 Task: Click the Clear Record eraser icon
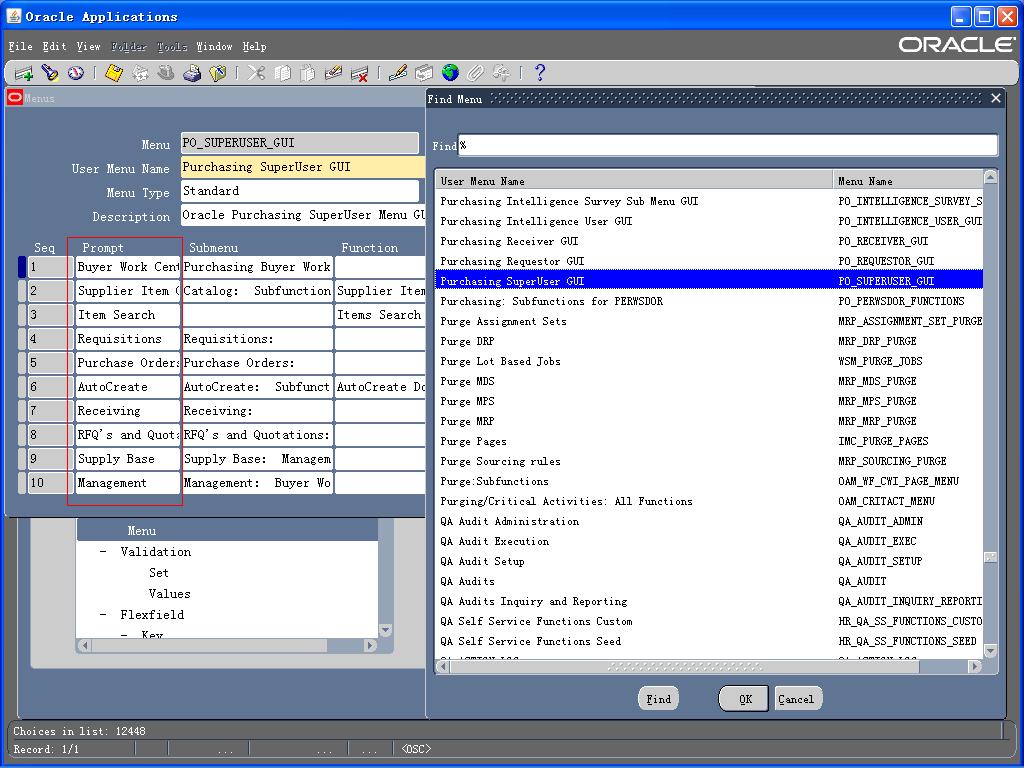coord(333,73)
